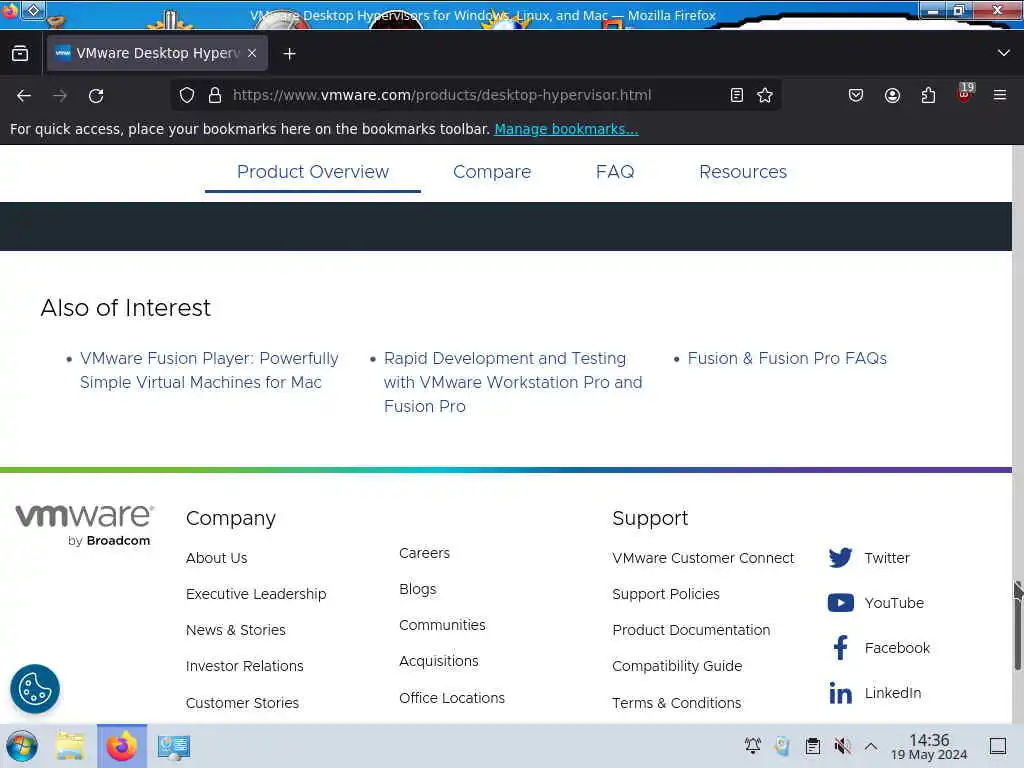Click the vertical page scrollbar thumb

tap(1017, 626)
